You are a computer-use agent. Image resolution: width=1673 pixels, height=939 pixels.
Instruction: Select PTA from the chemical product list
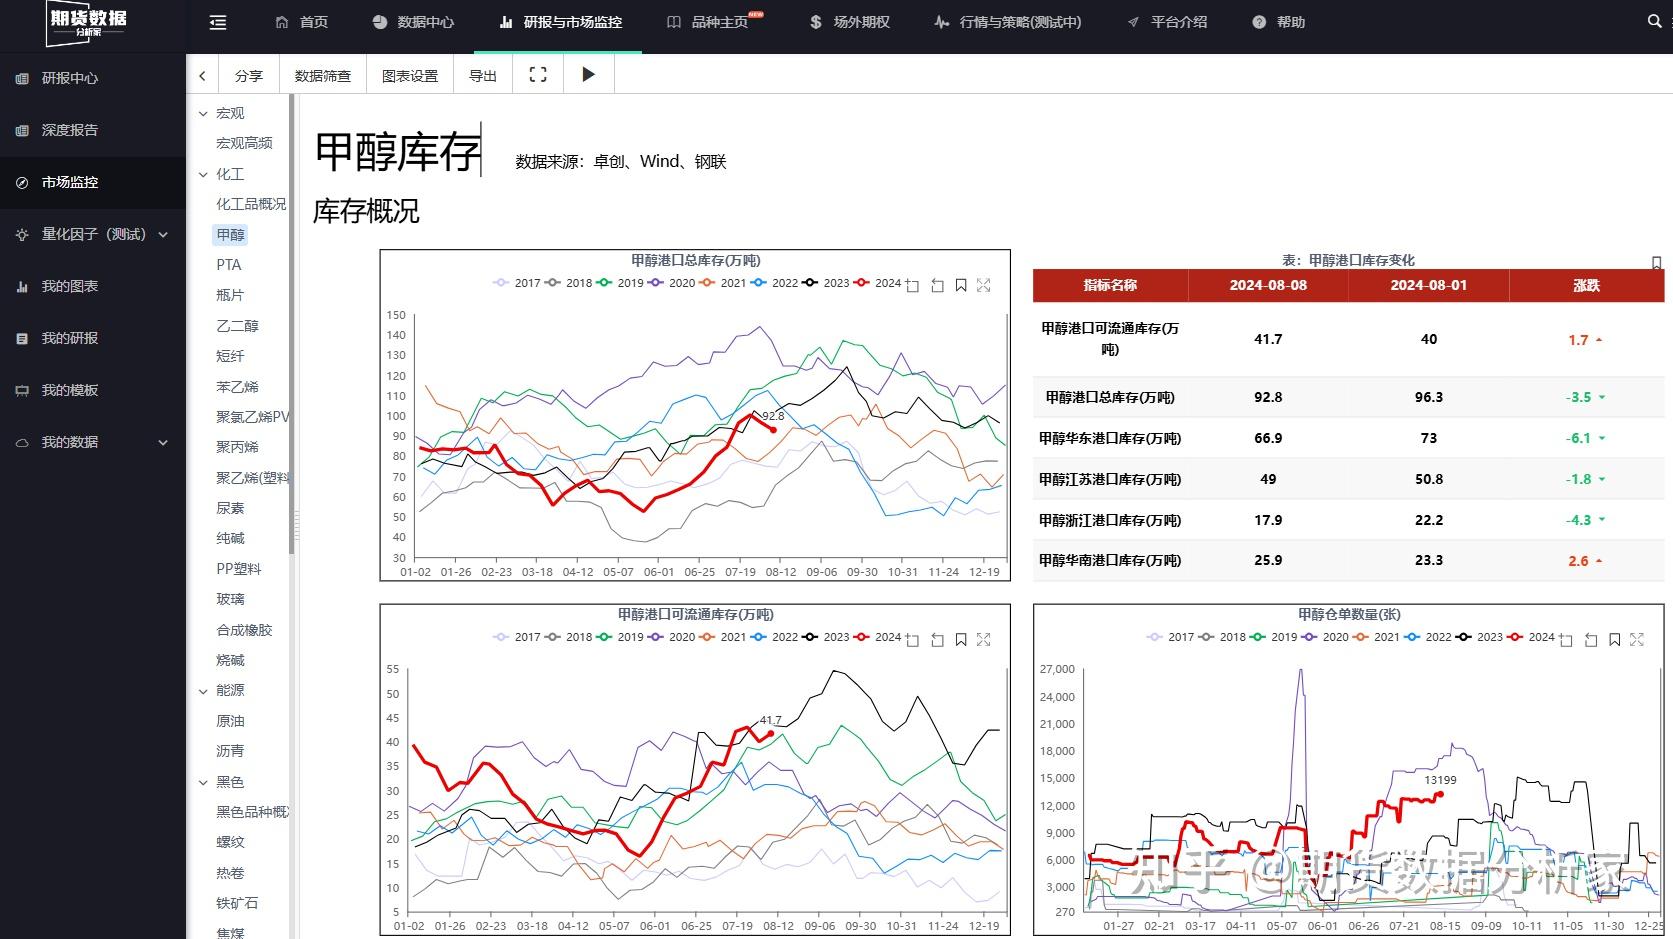(x=228, y=264)
